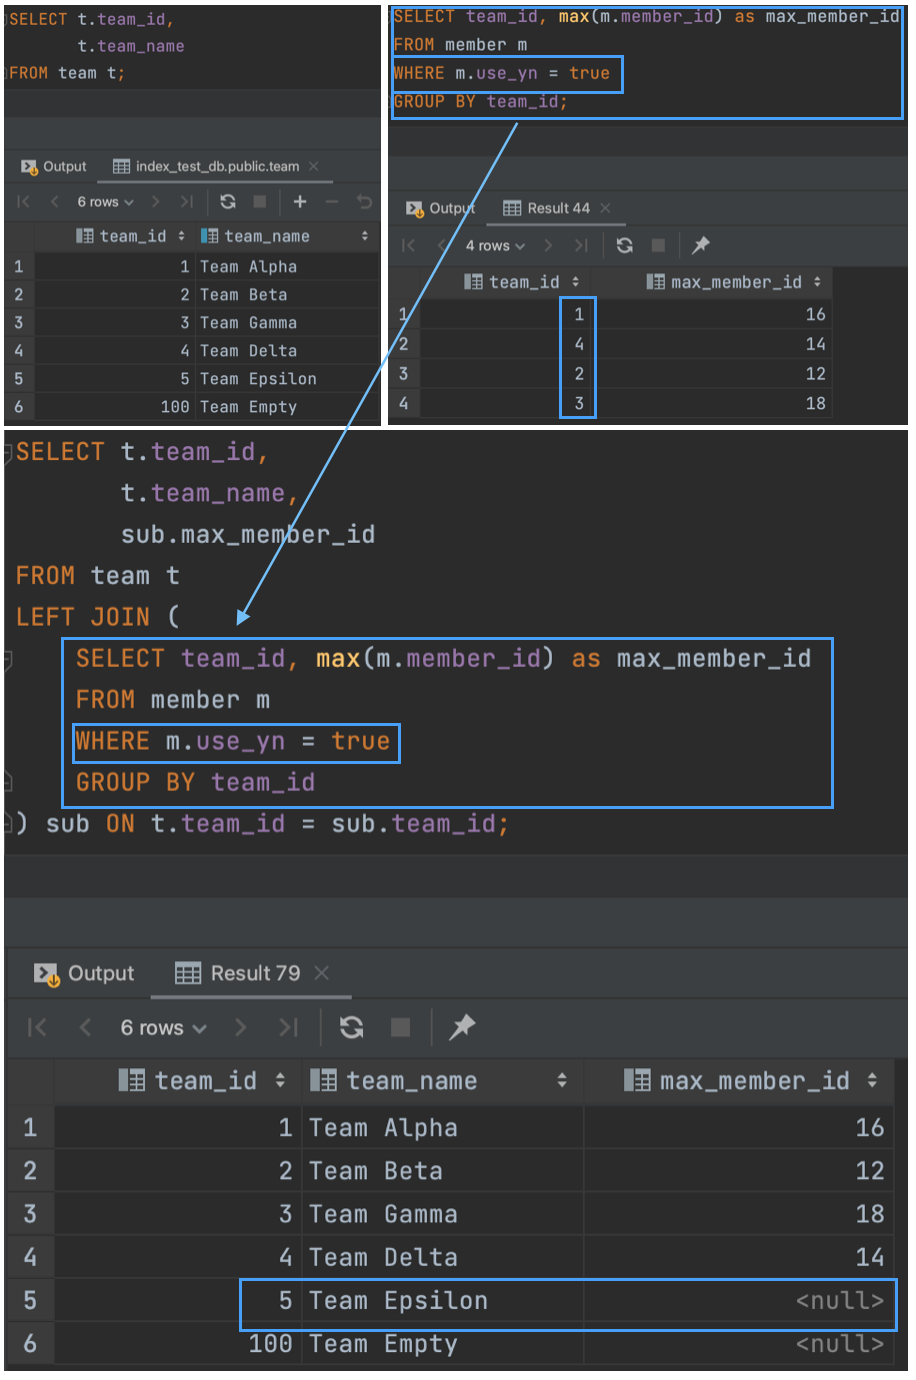The image size is (916, 1380).
Task: Reload the team table data
Action: click(228, 202)
